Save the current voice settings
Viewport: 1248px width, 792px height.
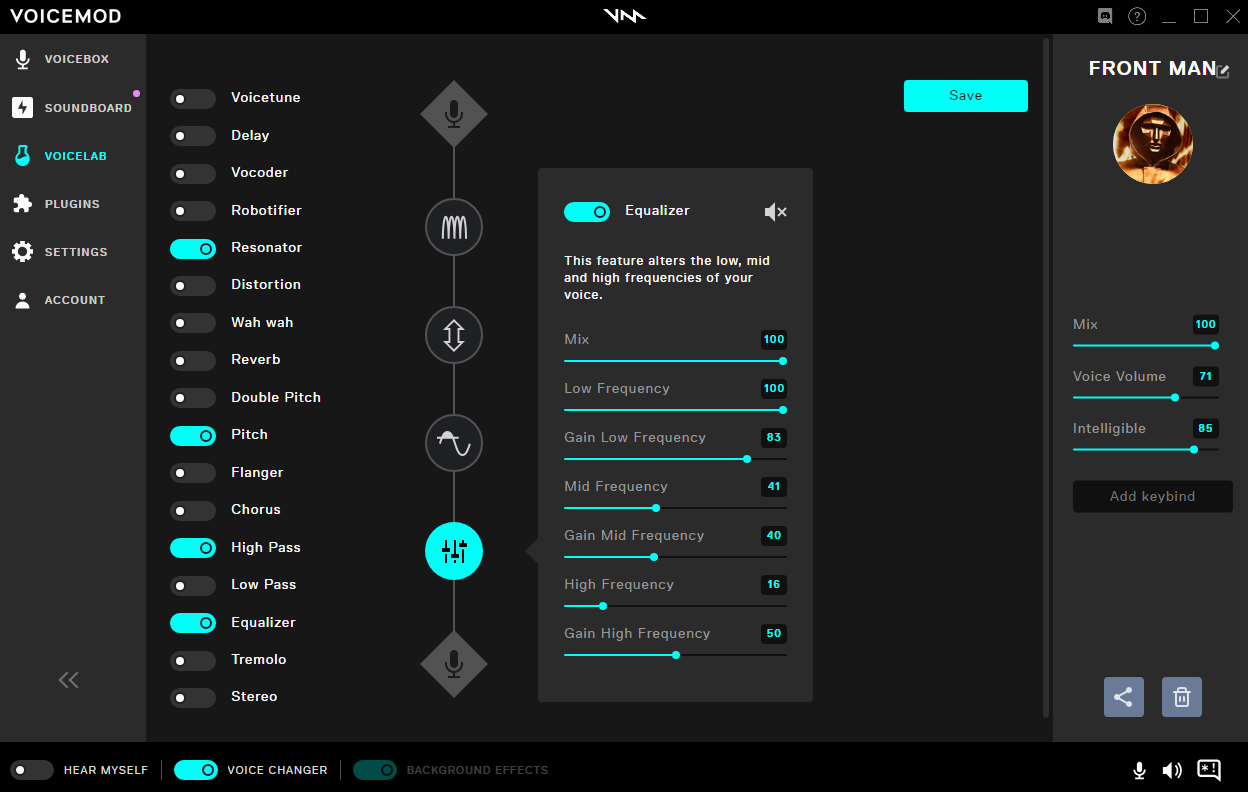click(965, 95)
